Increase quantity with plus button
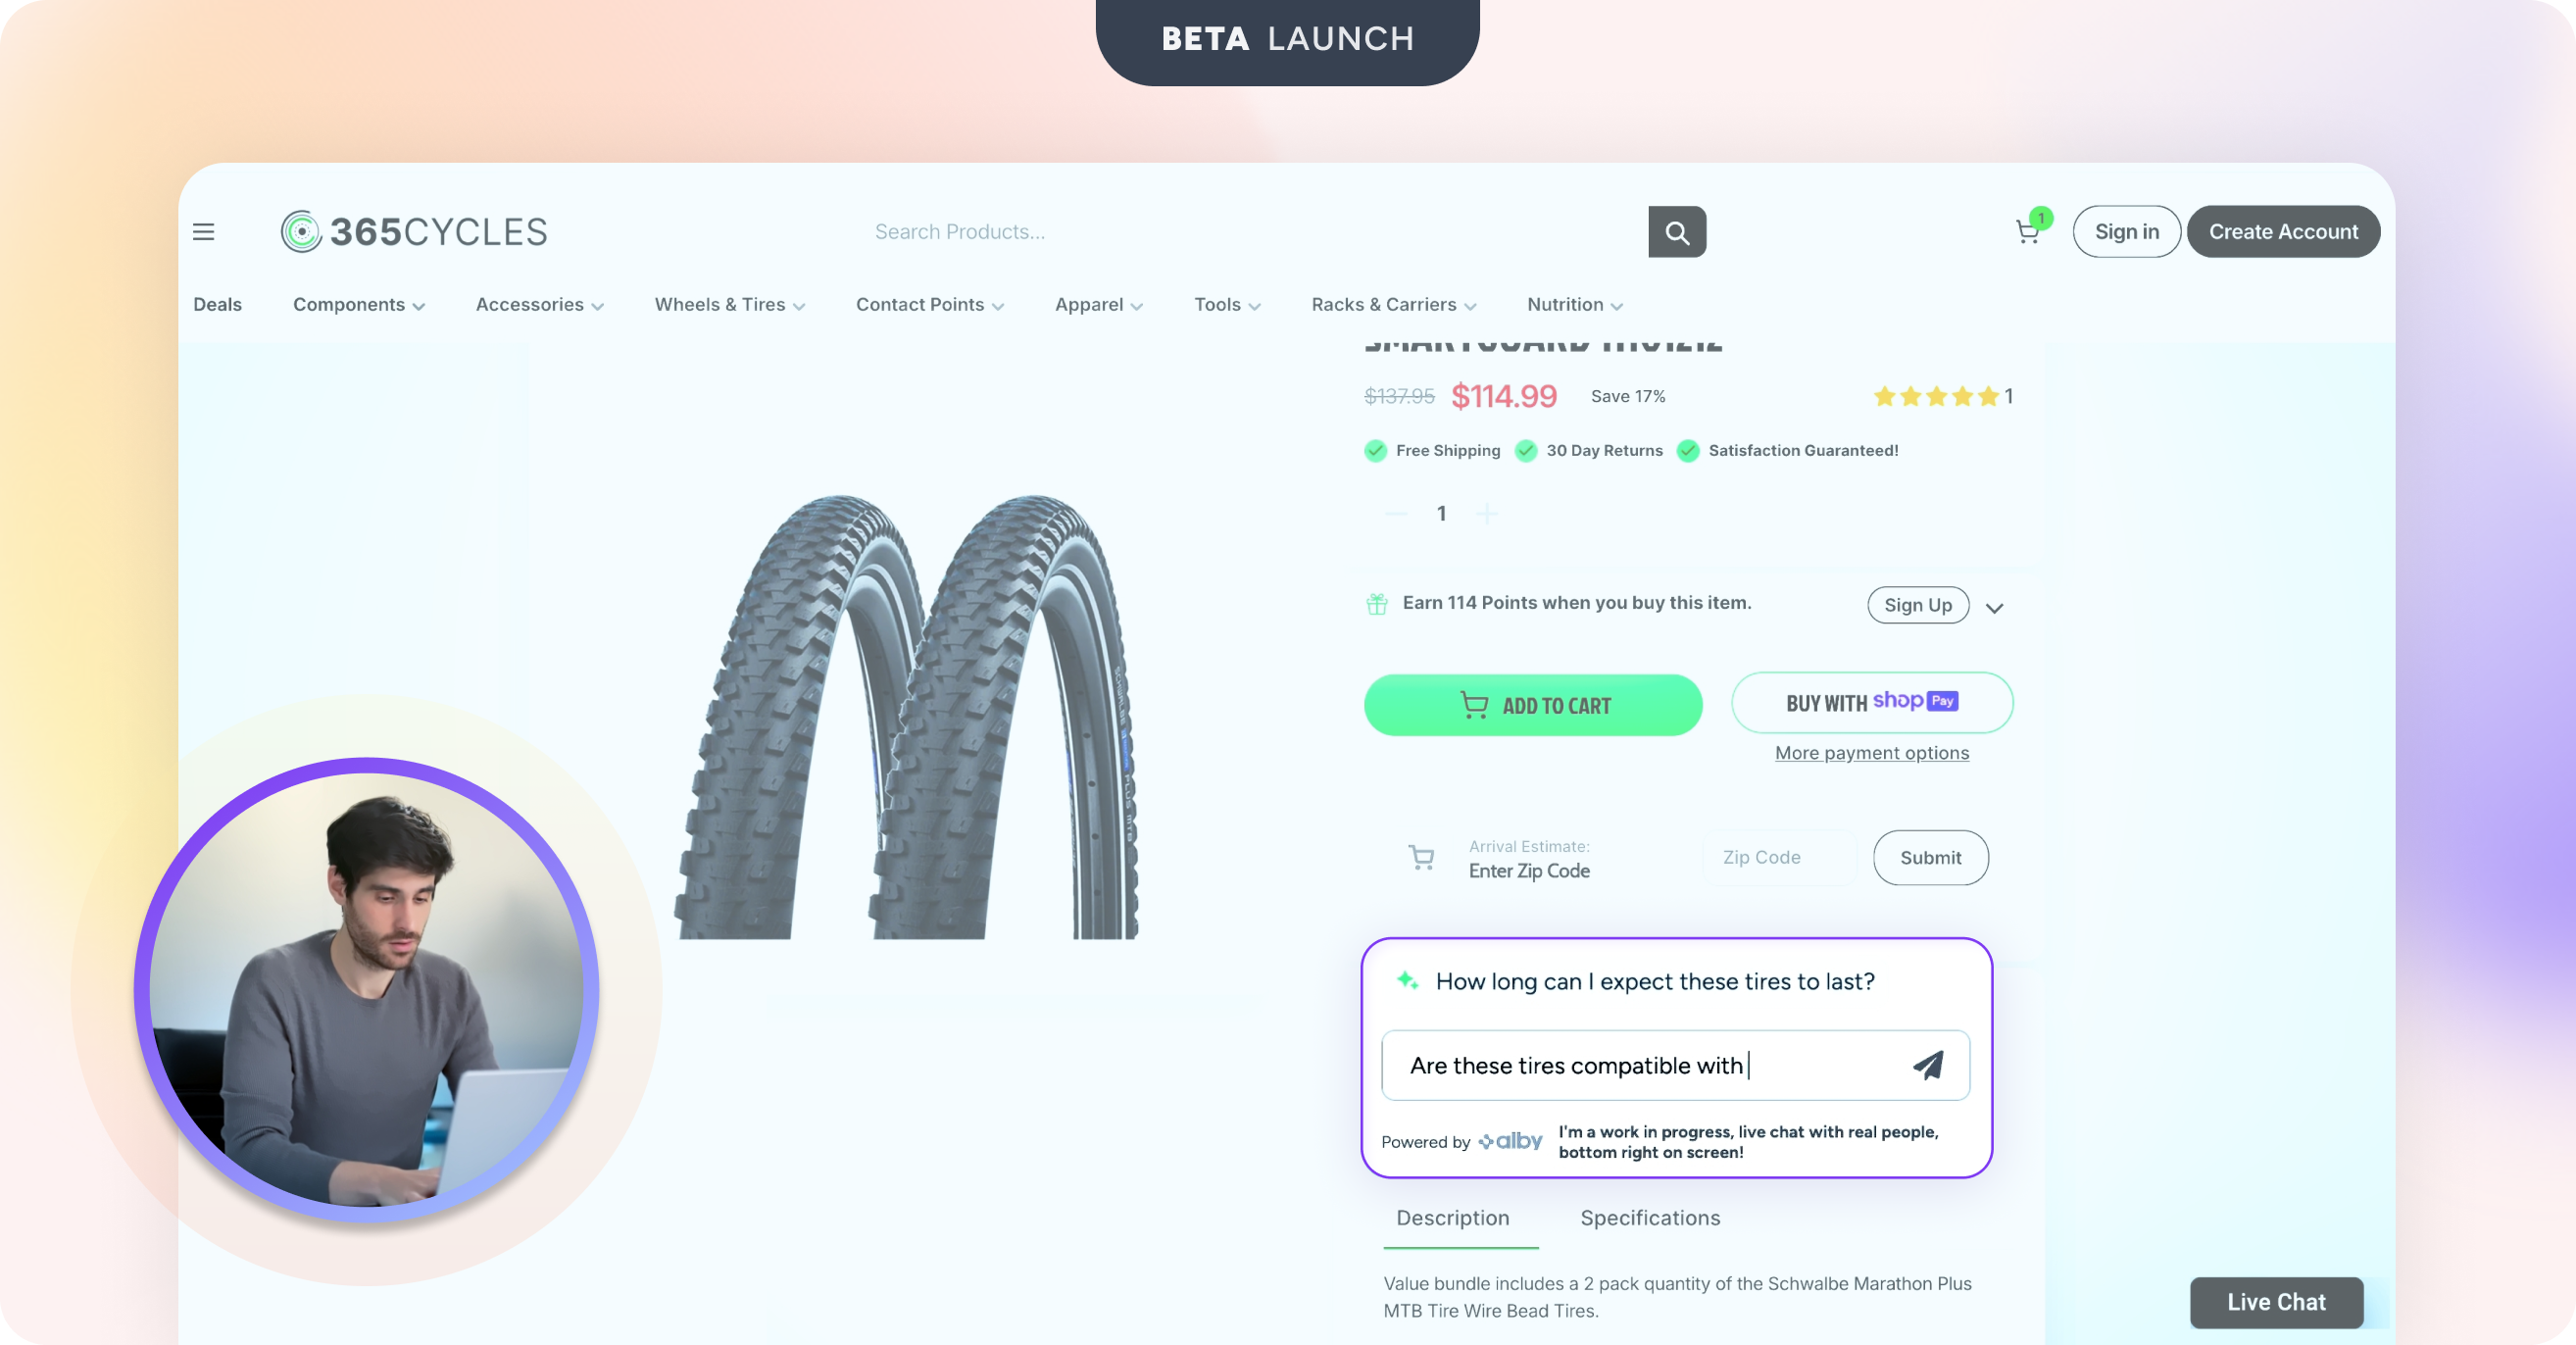 pos(1487,513)
